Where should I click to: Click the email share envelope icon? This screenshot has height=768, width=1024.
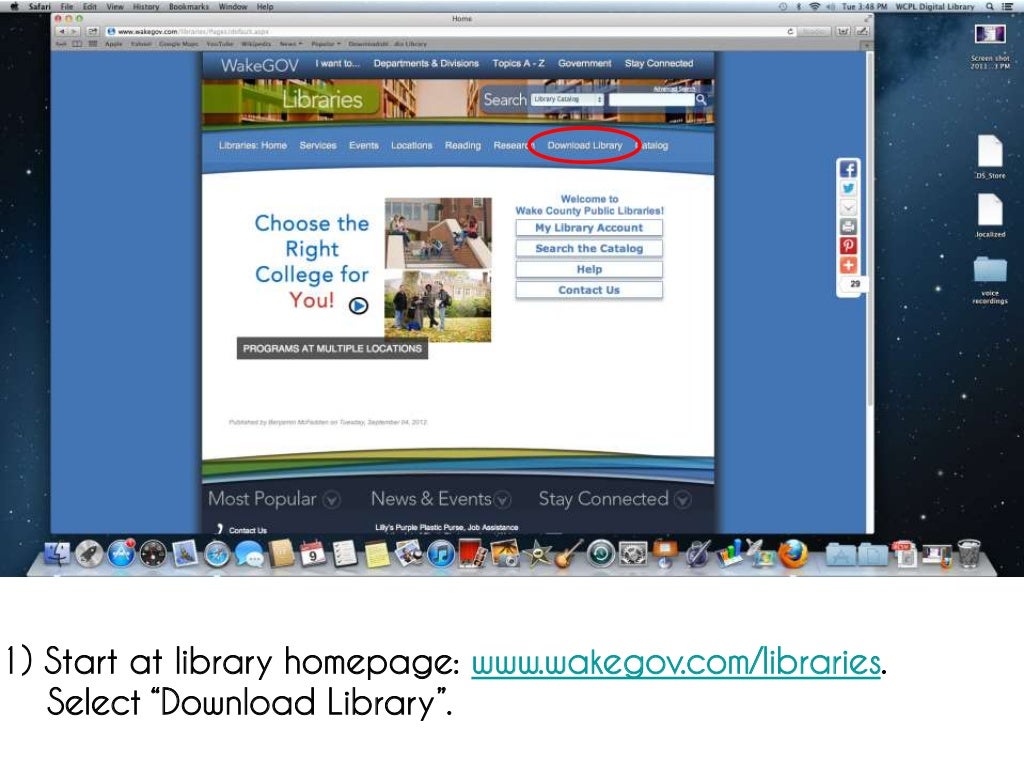[848, 208]
